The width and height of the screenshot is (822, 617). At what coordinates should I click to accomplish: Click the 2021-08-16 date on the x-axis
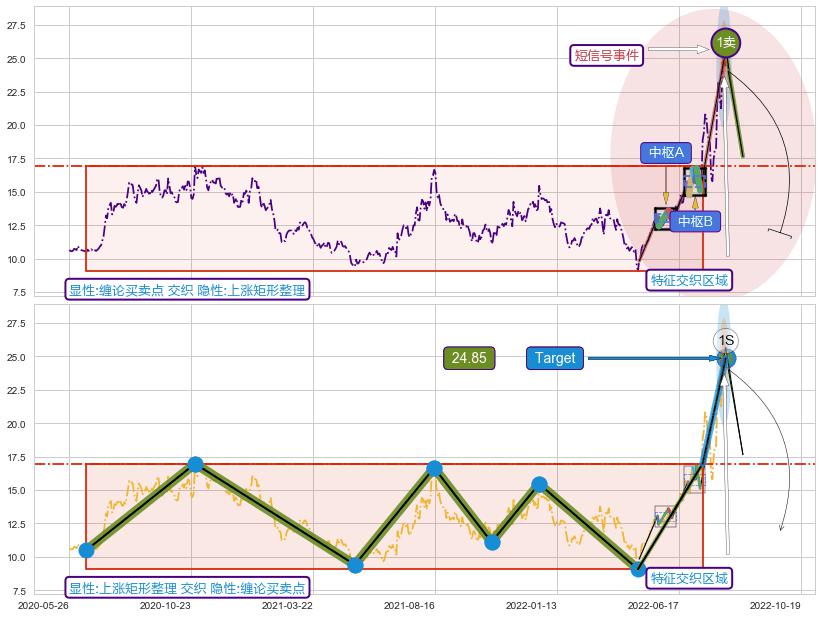coord(409,606)
